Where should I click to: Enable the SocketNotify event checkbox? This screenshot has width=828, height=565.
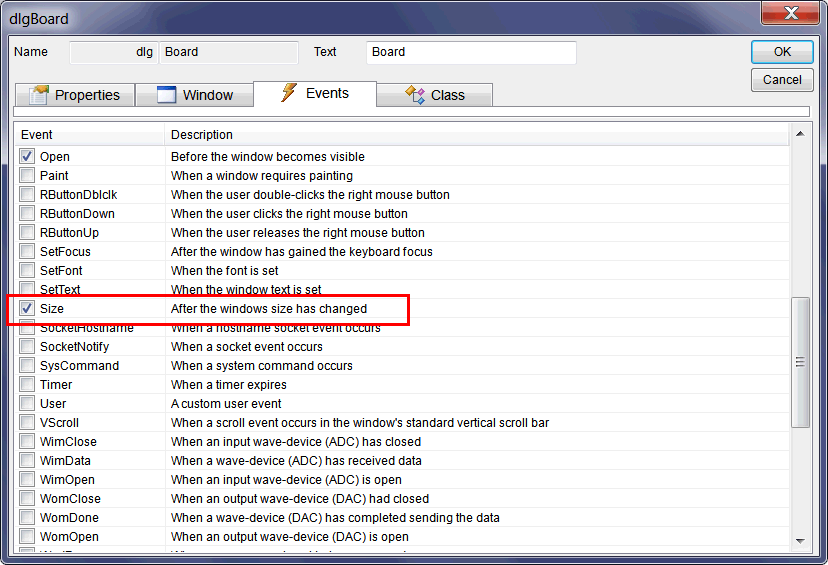pos(27,346)
